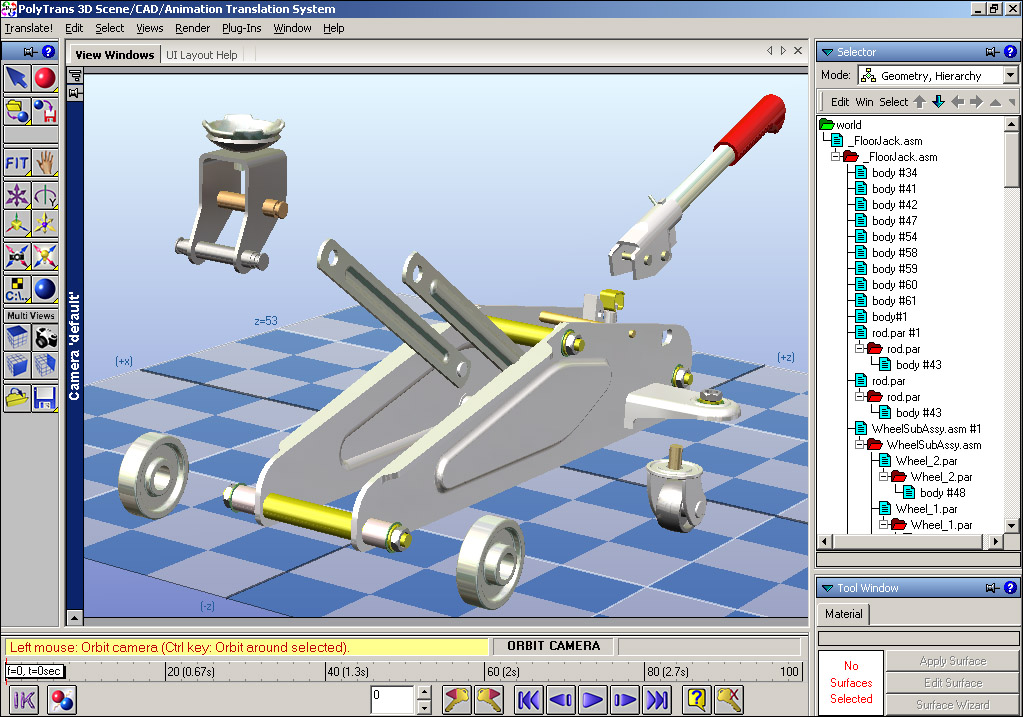
Task: Click the Material tab in Tool Window
Action: 844,614
